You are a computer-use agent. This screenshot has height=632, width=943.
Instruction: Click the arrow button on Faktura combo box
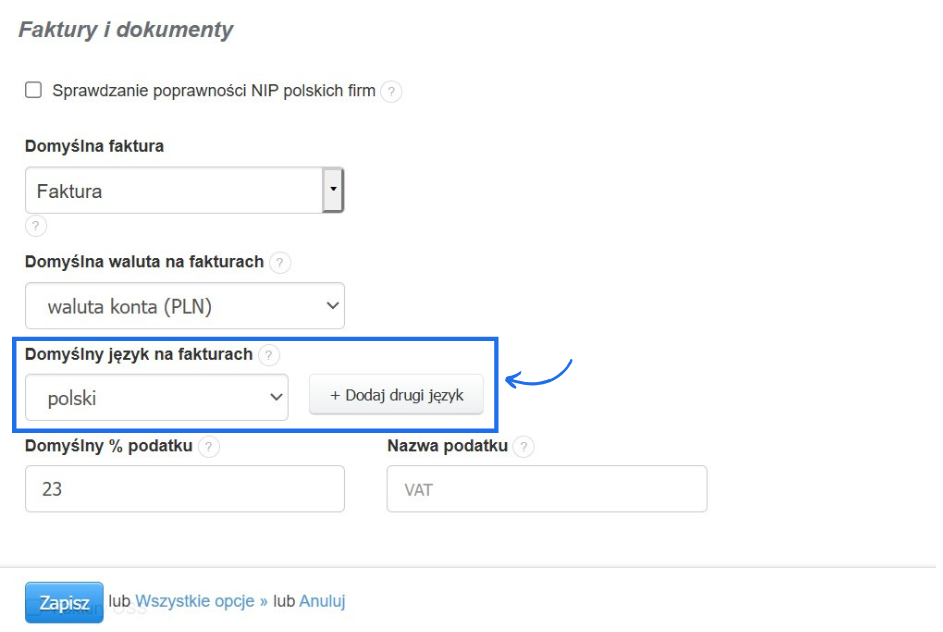[x=333, y=190]
